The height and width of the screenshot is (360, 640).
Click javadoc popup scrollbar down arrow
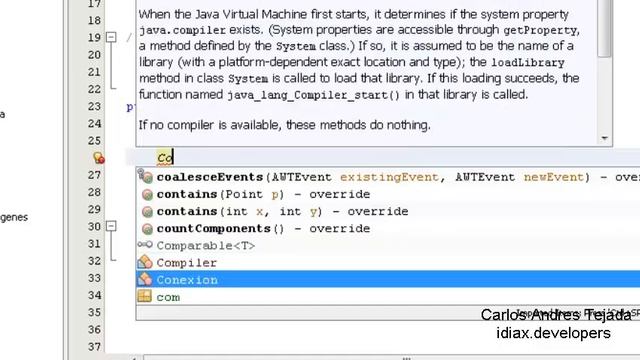tap(604, 138)
